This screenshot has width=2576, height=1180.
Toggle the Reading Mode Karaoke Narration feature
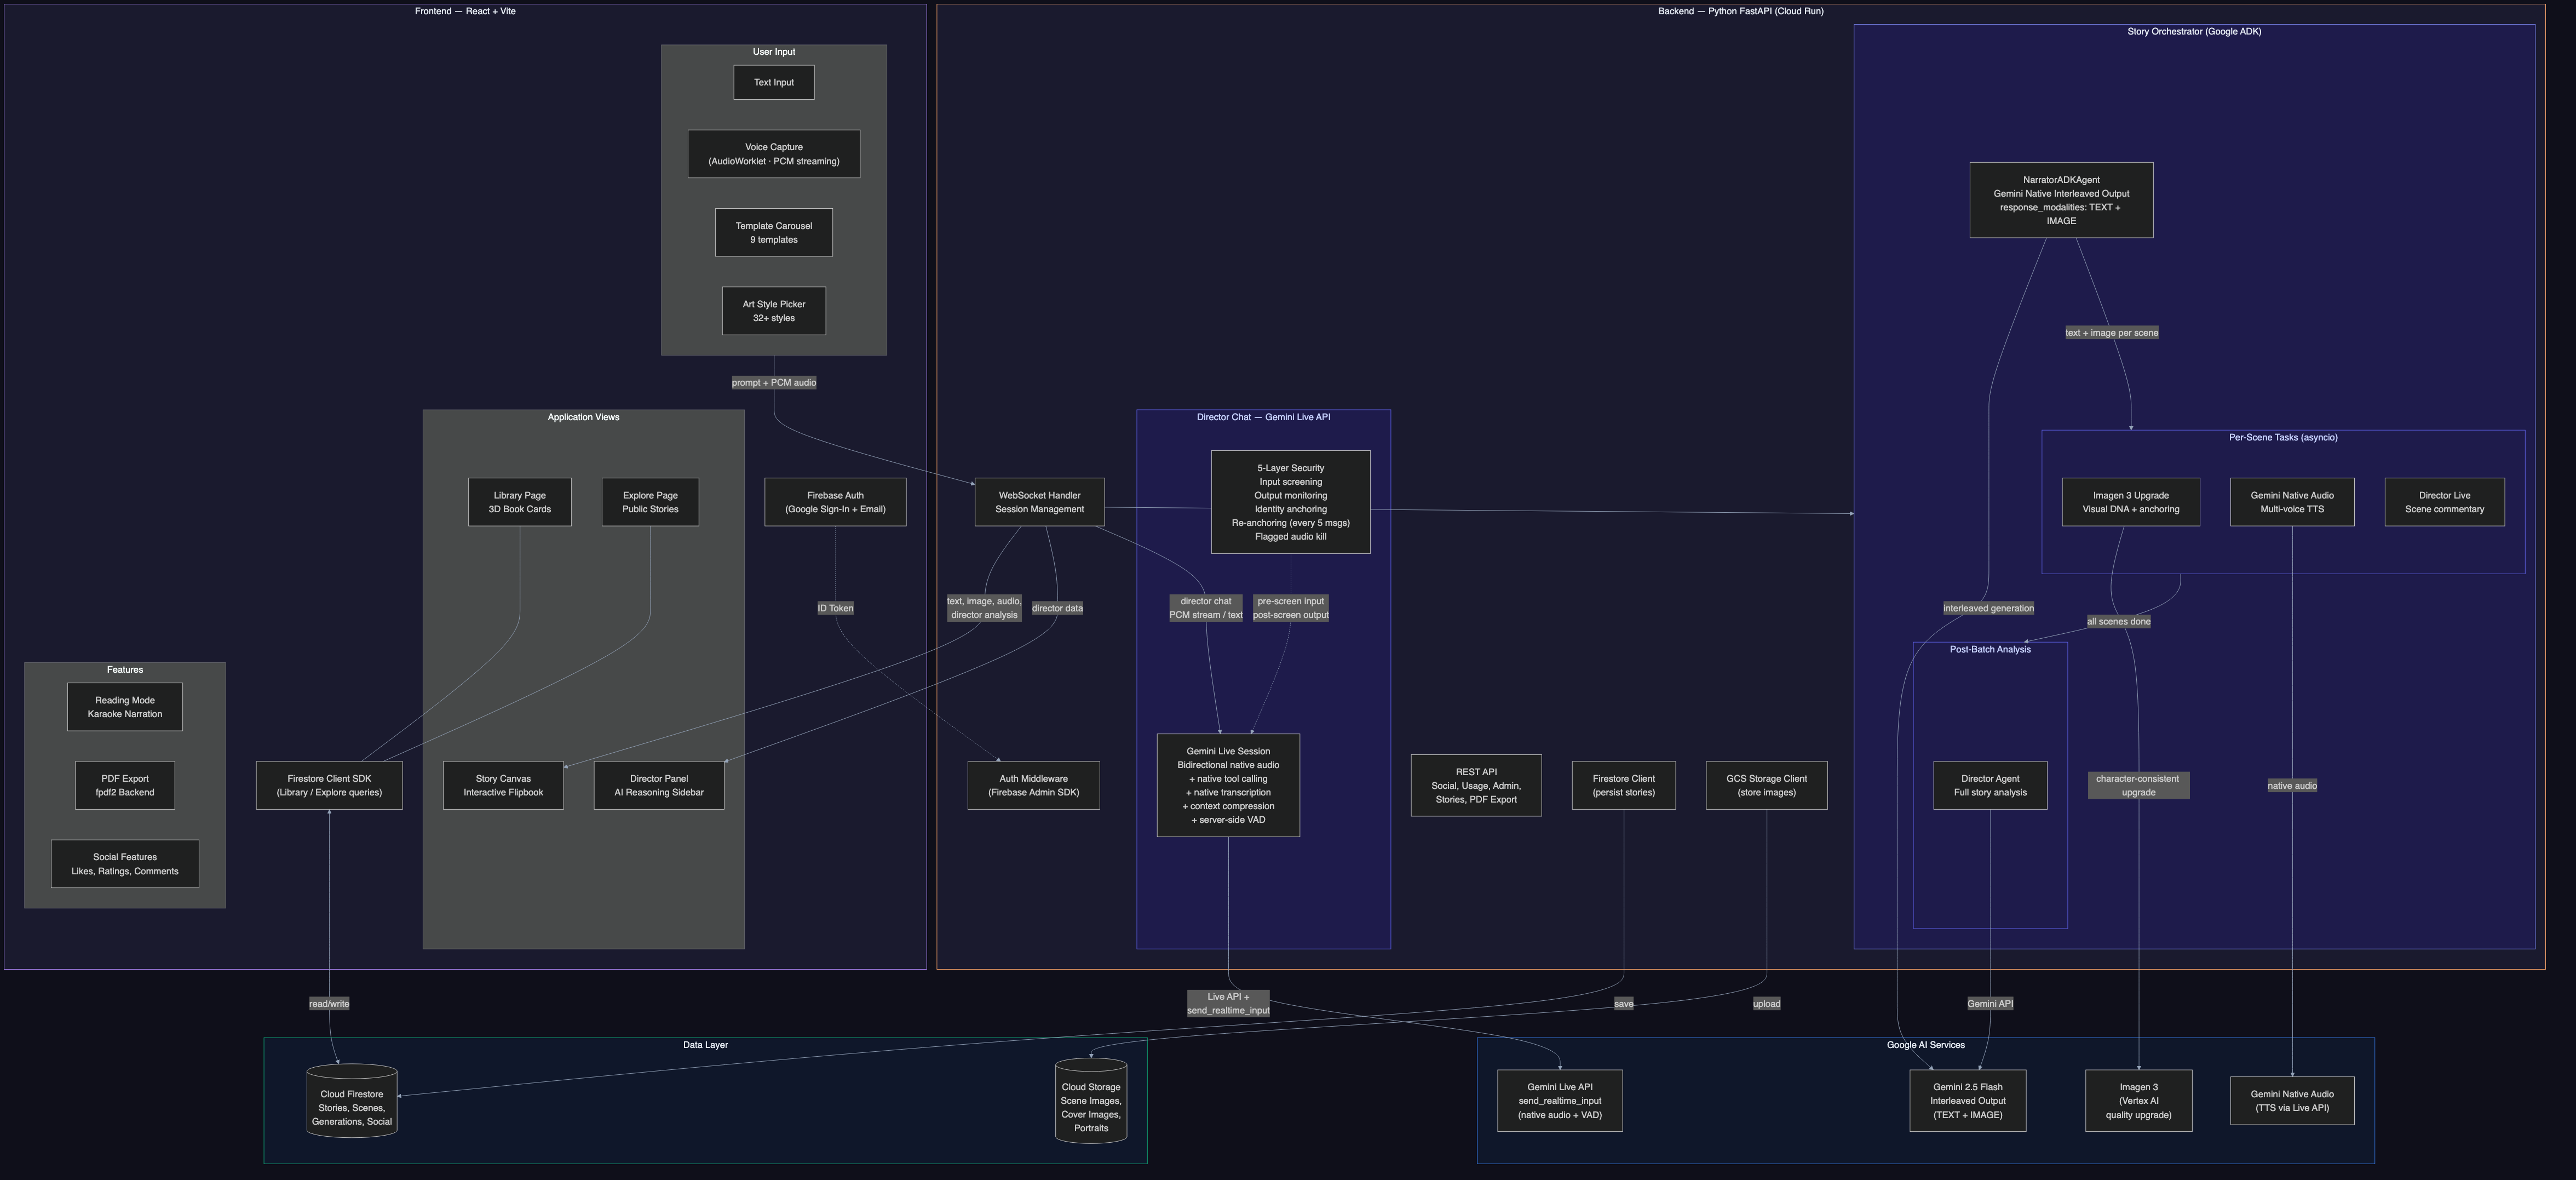click(x=125, y=706)
